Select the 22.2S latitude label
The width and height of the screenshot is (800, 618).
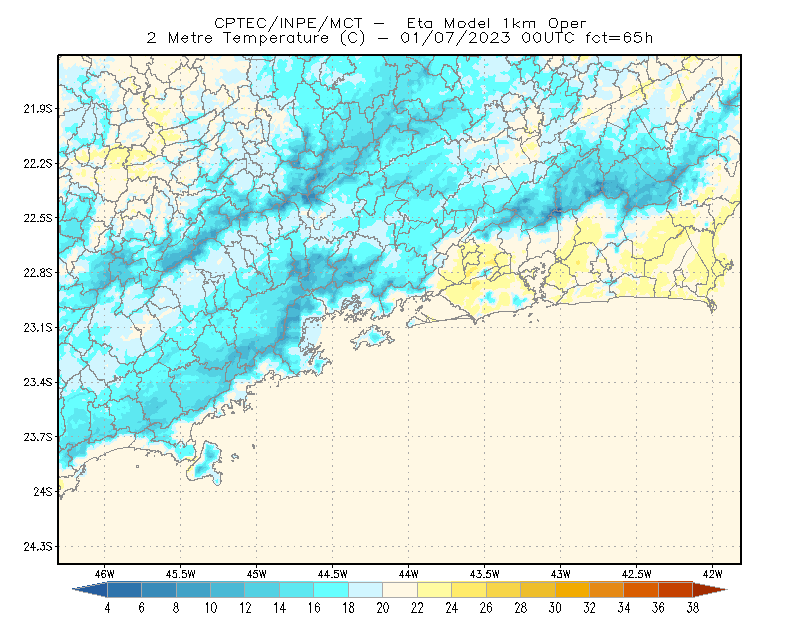point(38,163)
